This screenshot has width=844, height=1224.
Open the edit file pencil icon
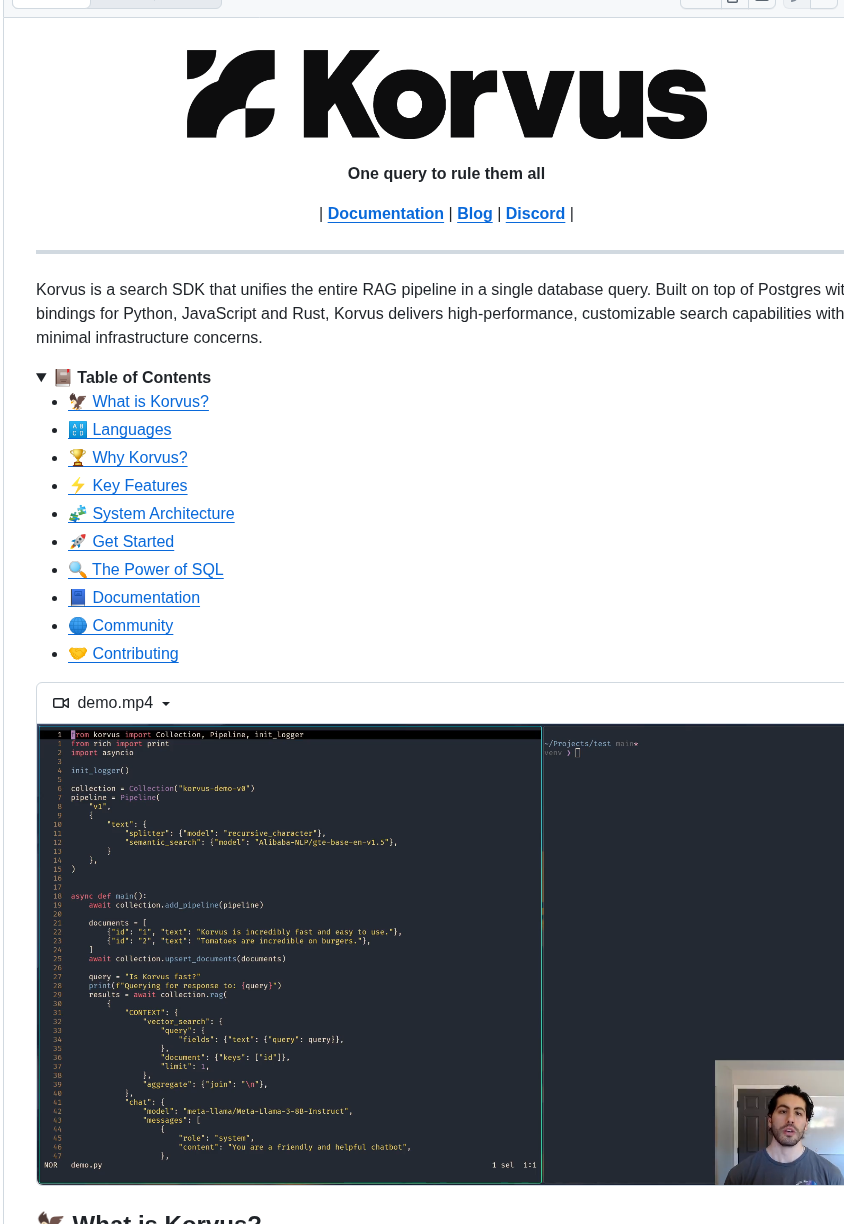795,3
